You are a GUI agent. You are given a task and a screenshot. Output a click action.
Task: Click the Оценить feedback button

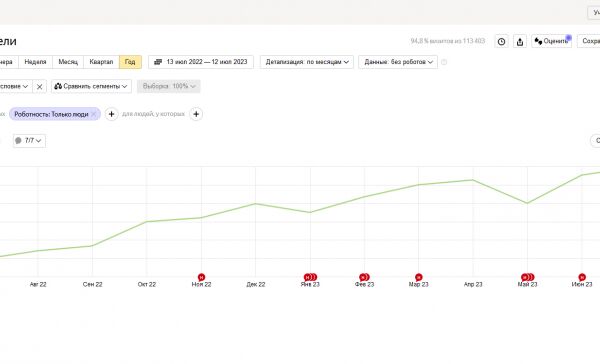tap(551, 41)
